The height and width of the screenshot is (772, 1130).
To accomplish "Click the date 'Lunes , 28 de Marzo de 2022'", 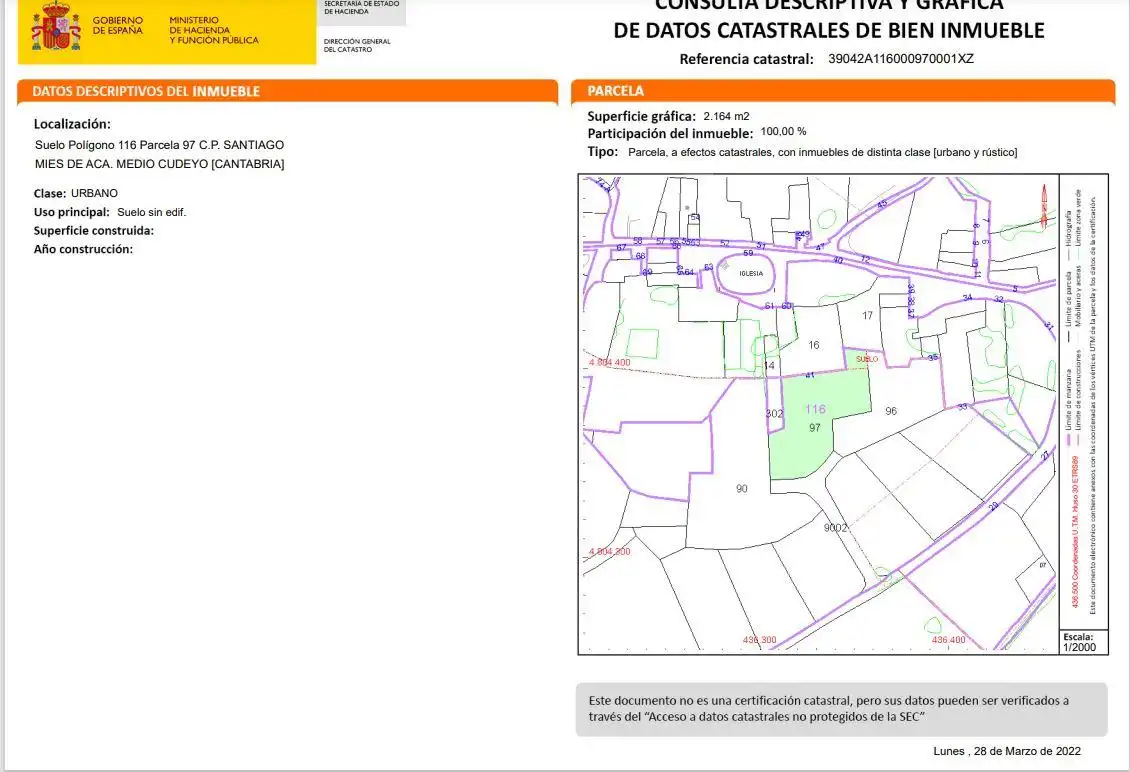I will pos(1007,751).
